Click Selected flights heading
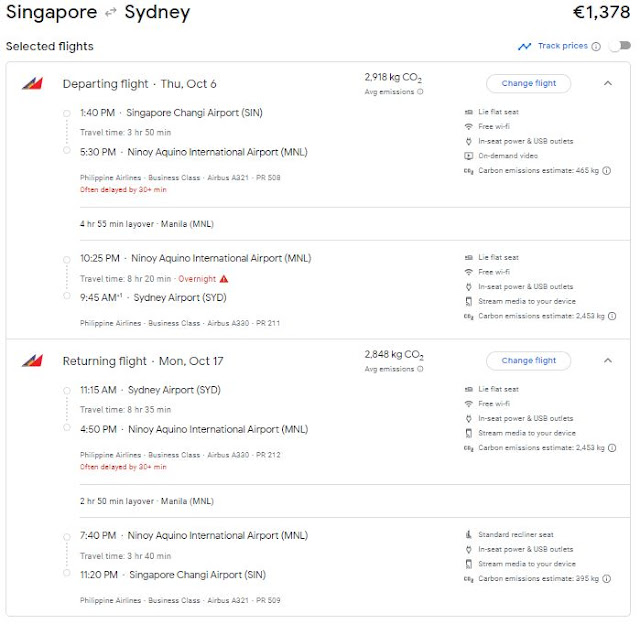This screenshot has height=624, width=640. point(50,46)
